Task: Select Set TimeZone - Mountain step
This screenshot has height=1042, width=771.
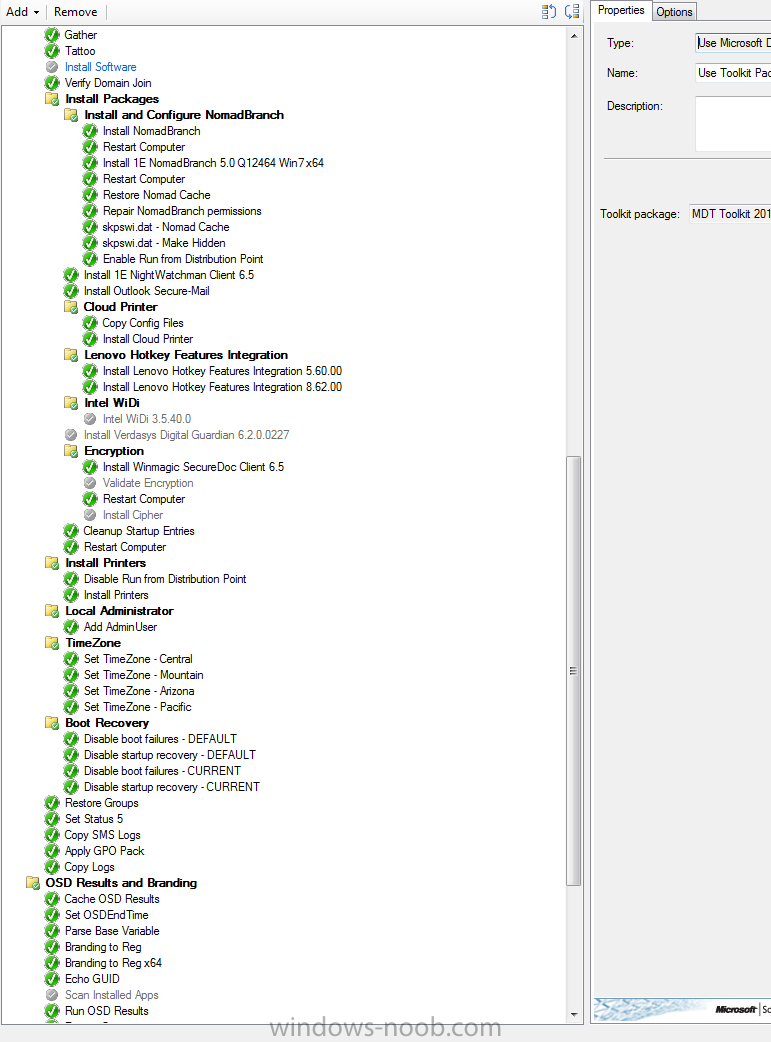Action: 144,675
